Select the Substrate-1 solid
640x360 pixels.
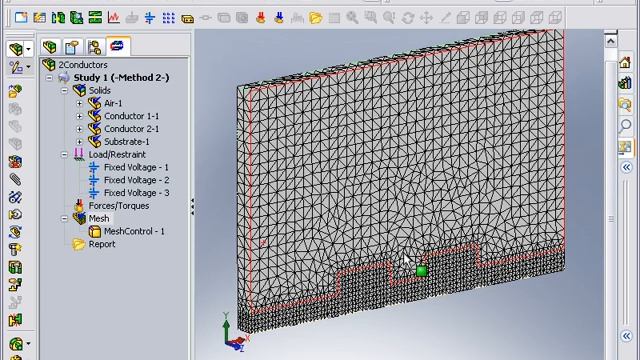pyautogui.click(x=127, y=142)
